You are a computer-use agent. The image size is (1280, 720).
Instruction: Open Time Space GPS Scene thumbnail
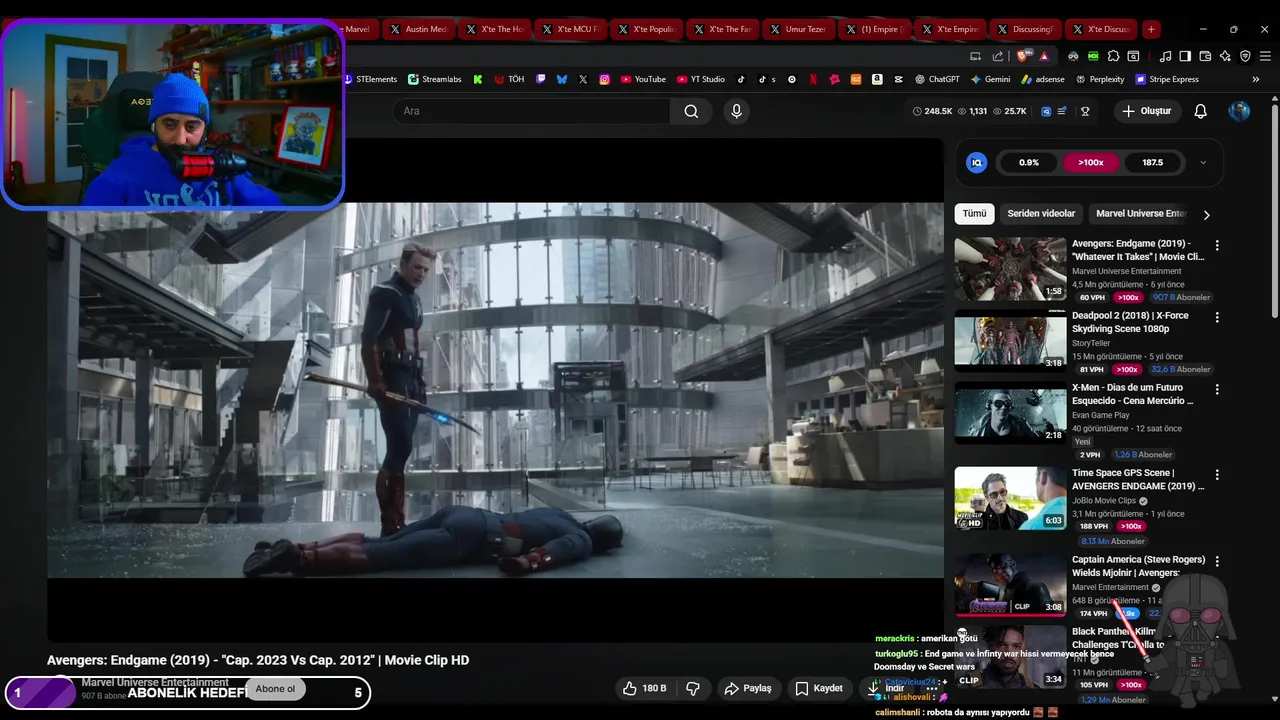point(1010,498)
